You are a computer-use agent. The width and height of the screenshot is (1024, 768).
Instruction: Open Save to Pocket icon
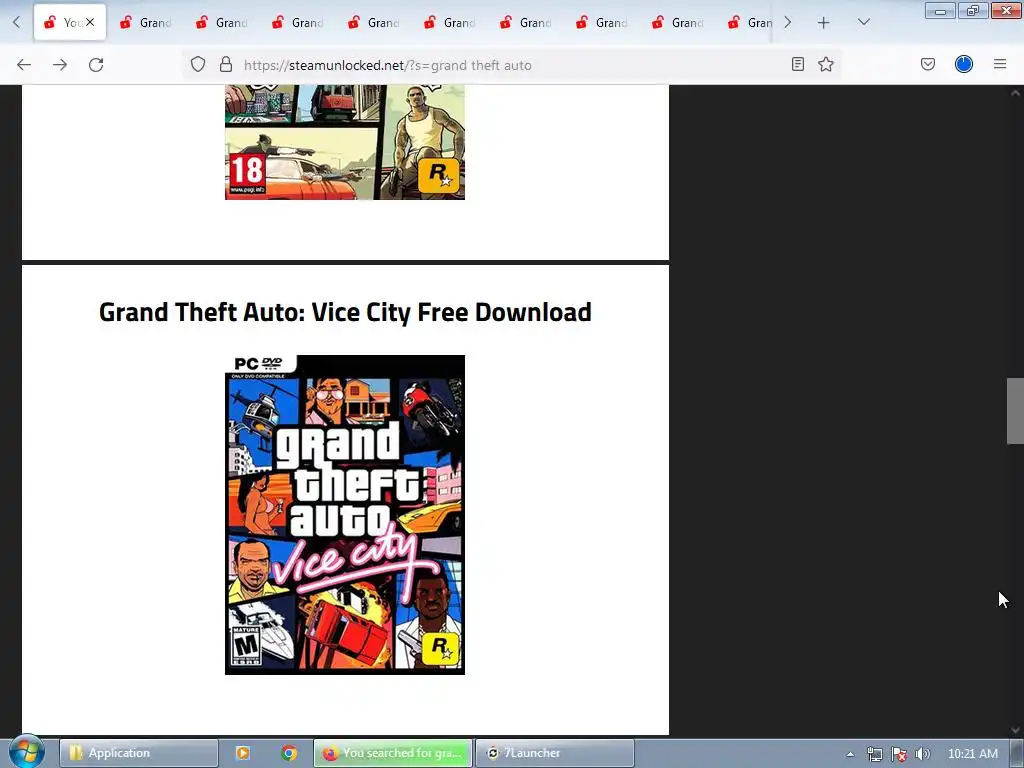928,64
